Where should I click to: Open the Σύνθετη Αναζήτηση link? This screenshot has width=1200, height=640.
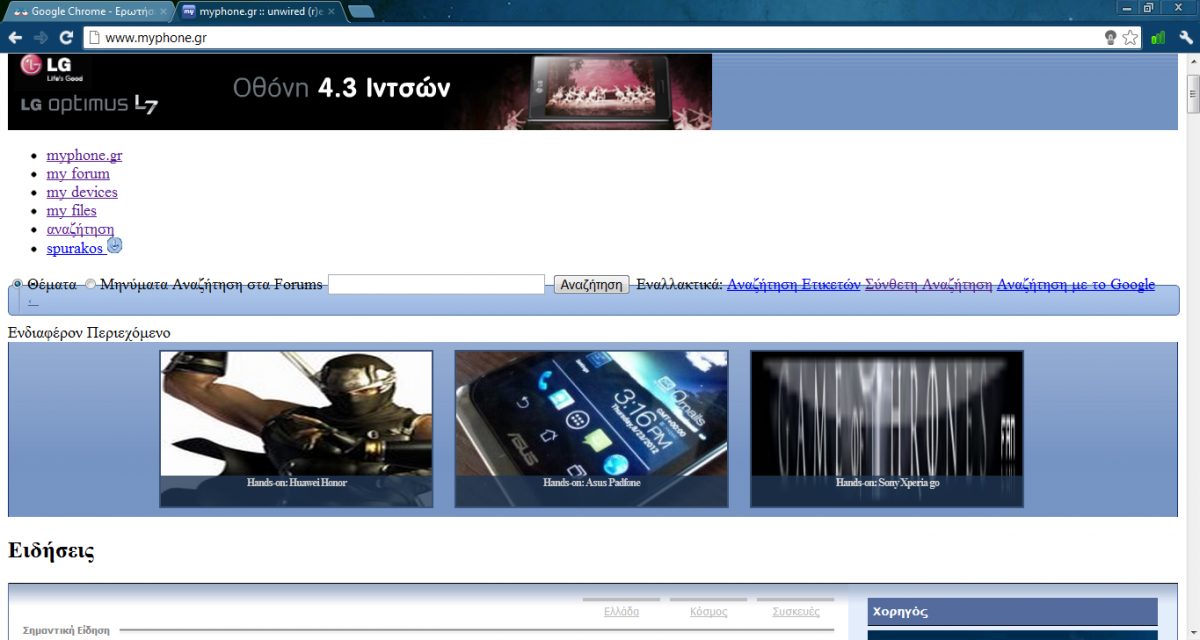[928, 285]
